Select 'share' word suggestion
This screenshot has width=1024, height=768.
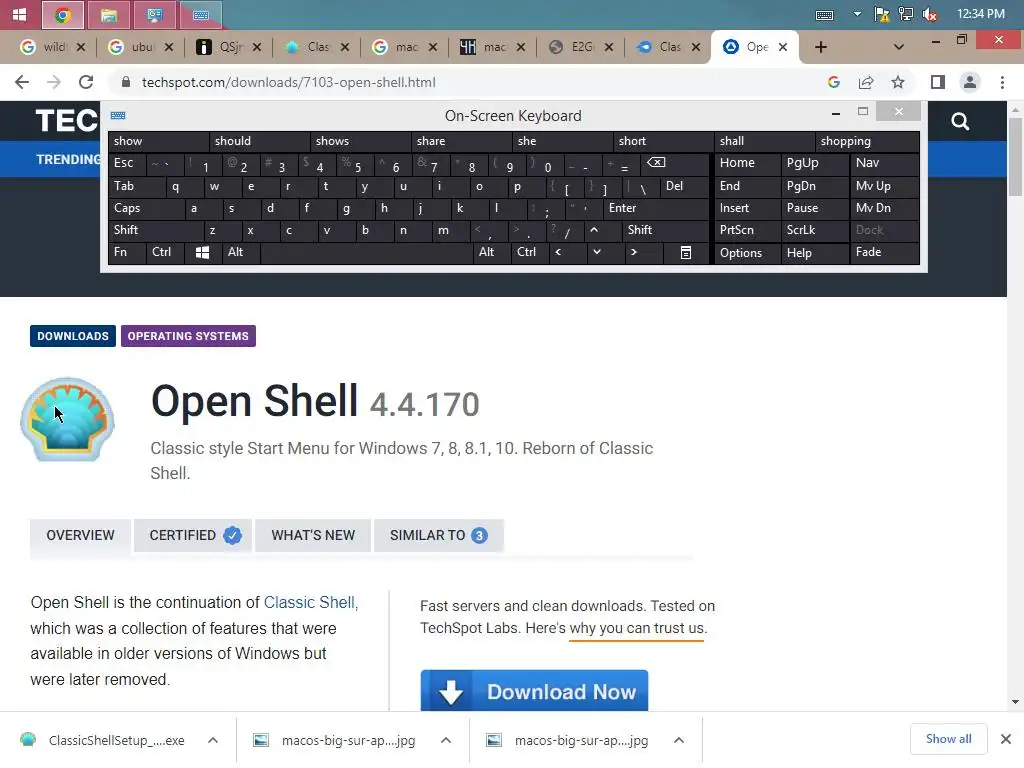click(x=461, y=141)
